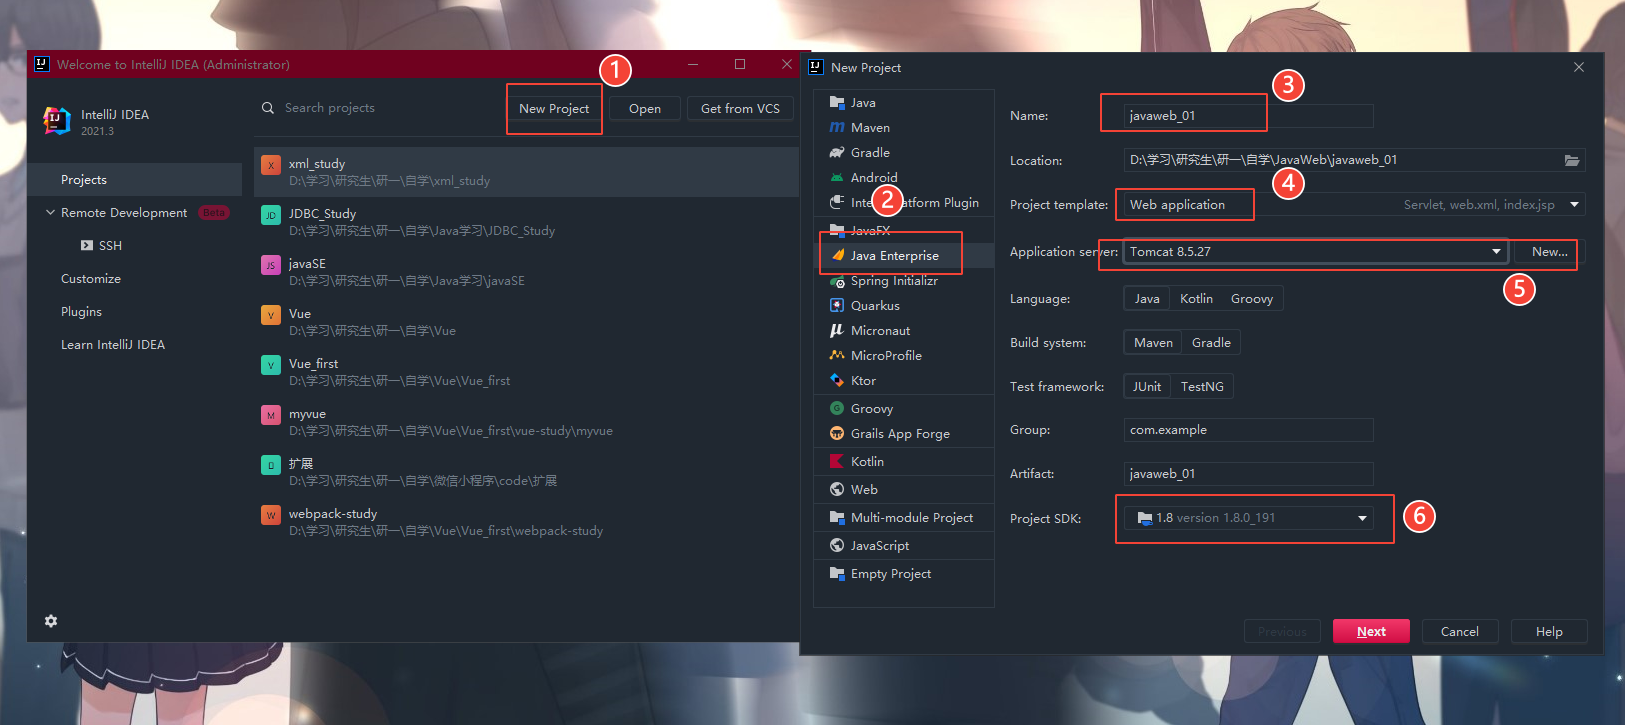Click browse folder icon in Location field
The width and height of the screenshot is (1625, 725).
(x=1572, y=160)
